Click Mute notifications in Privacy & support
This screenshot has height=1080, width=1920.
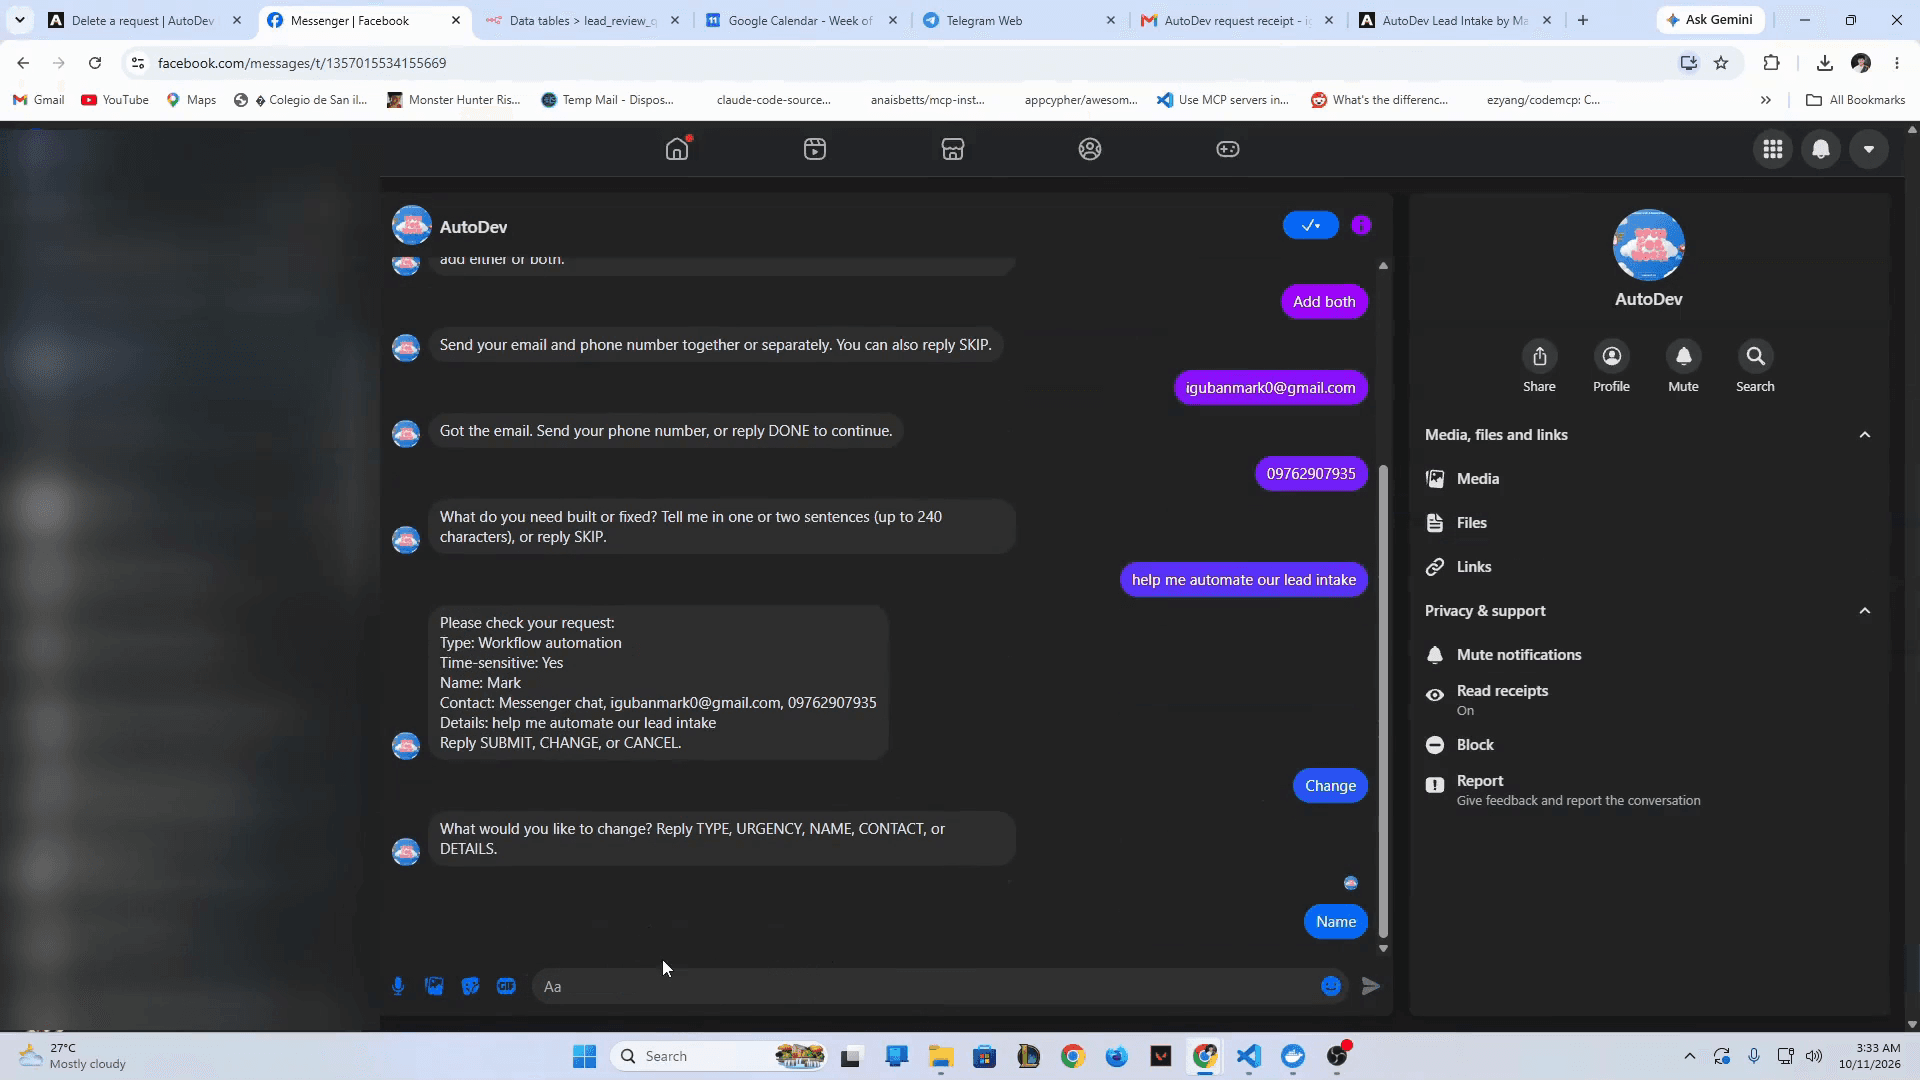point(1648,655)
